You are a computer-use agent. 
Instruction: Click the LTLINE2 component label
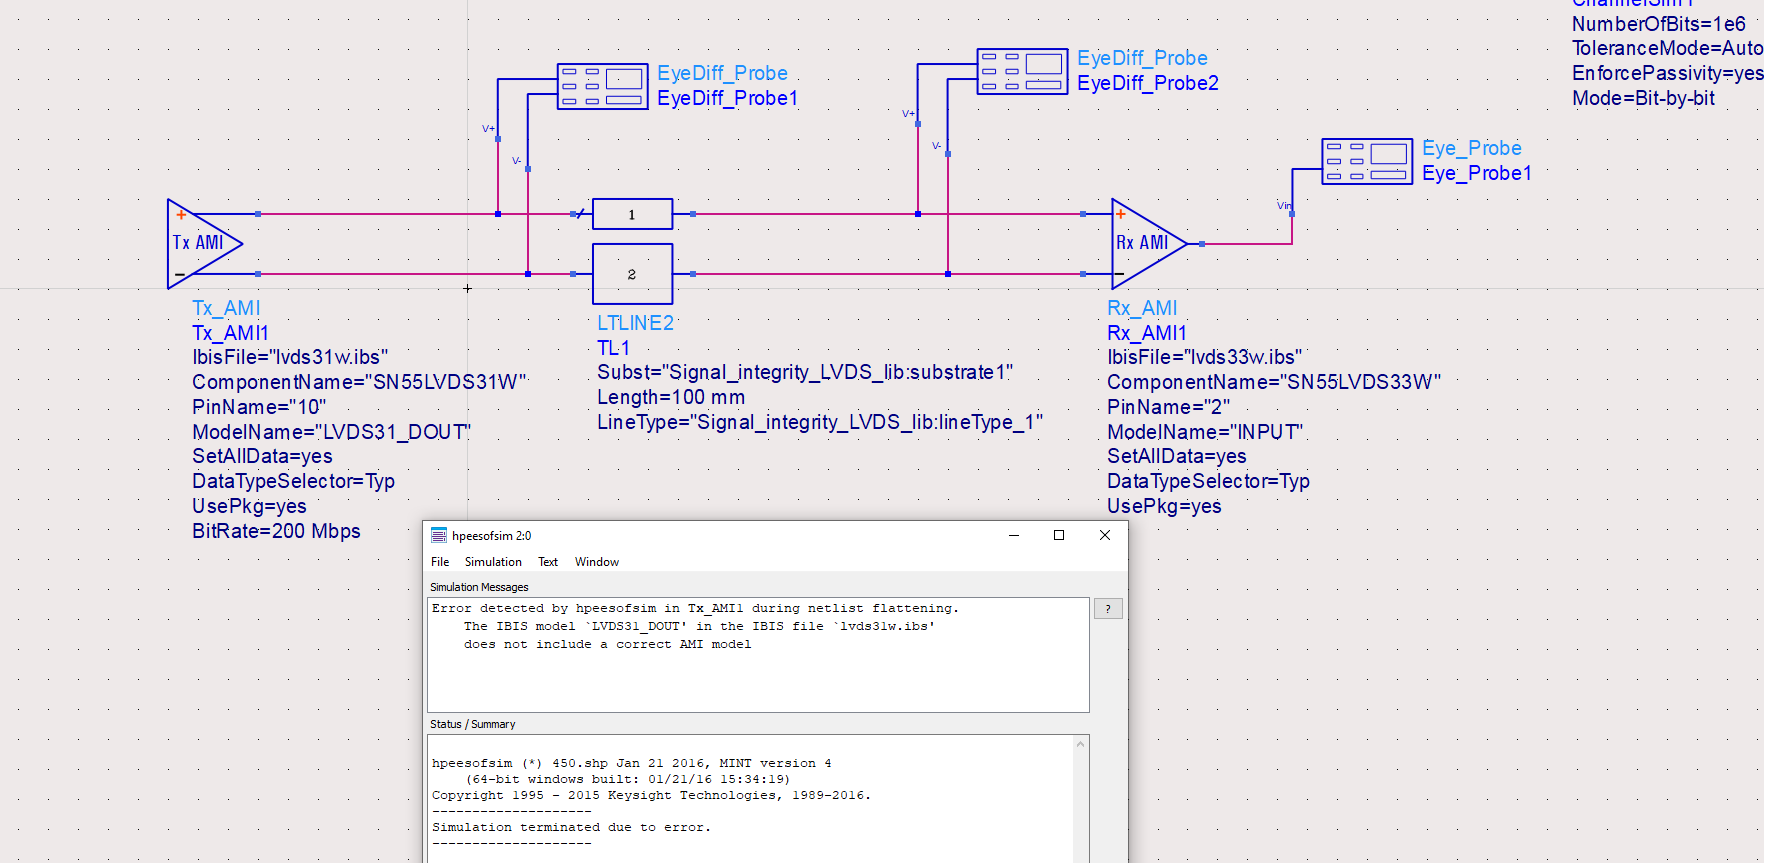point(636,323)
